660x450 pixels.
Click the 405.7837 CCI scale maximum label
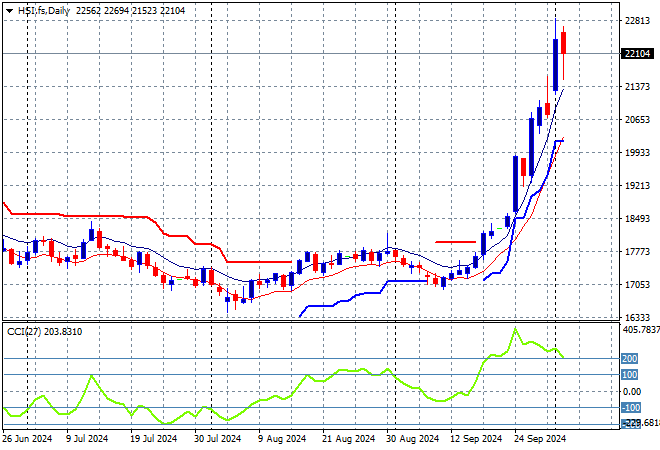(x=640, y=329)
